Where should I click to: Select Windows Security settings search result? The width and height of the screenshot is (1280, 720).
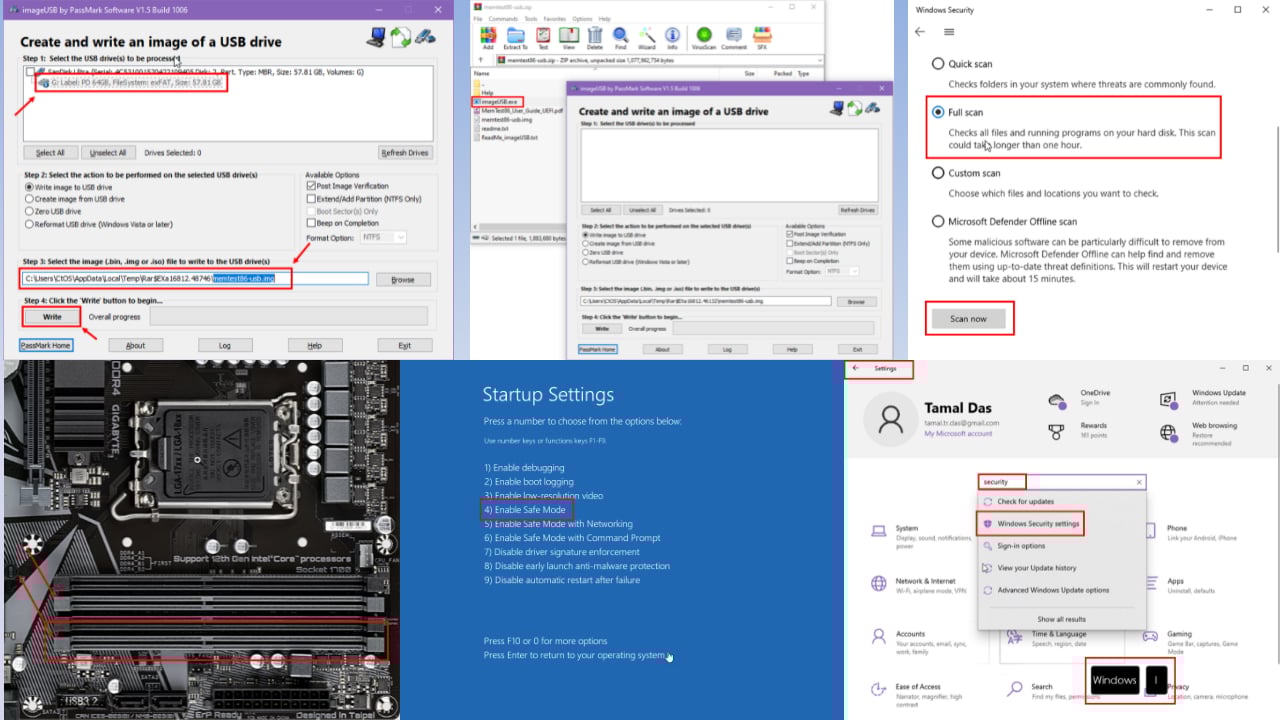pyautogui.click(x=1029, y=523)
